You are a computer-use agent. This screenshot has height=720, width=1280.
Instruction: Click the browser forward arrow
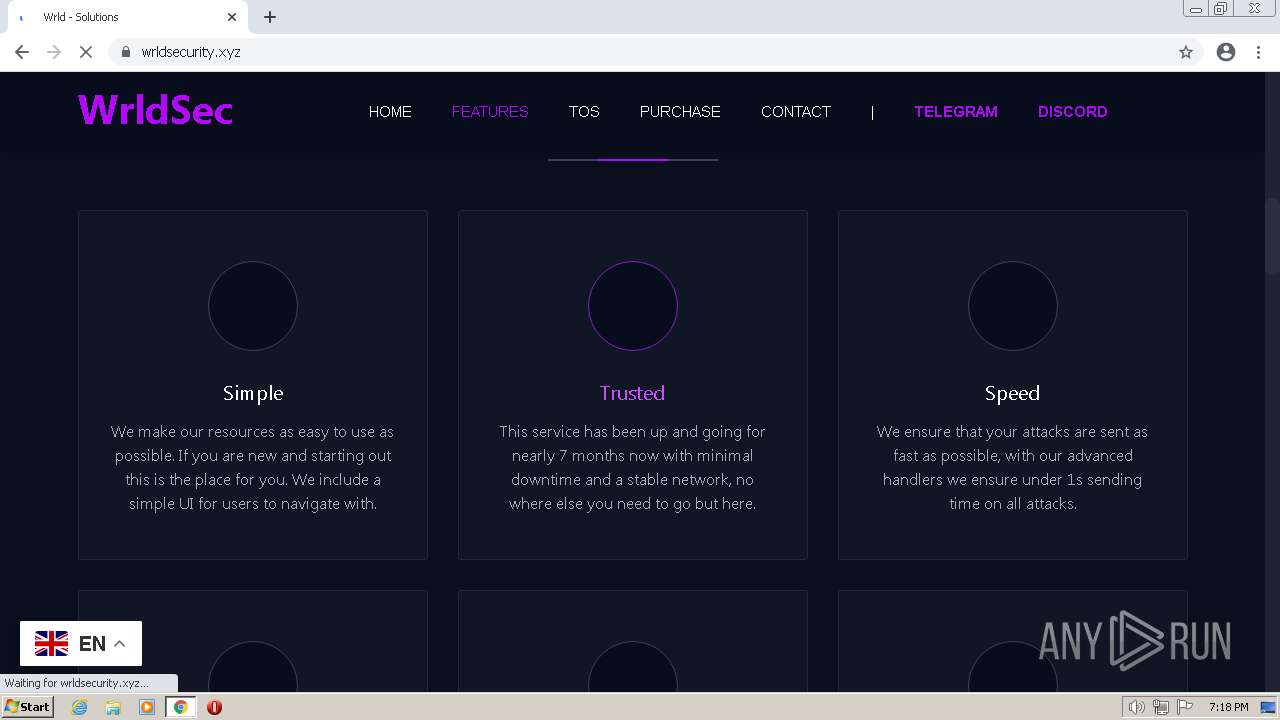(54, 52)
